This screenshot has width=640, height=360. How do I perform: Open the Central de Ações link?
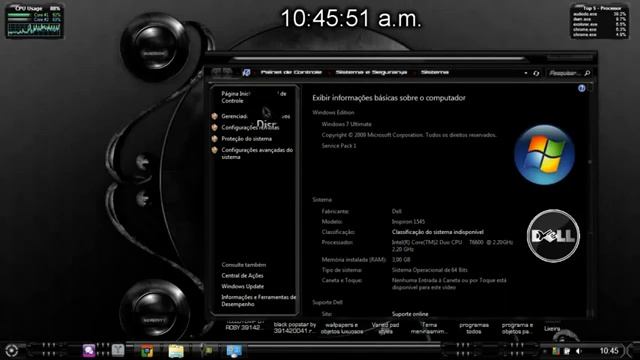click(x=242, y=276)
